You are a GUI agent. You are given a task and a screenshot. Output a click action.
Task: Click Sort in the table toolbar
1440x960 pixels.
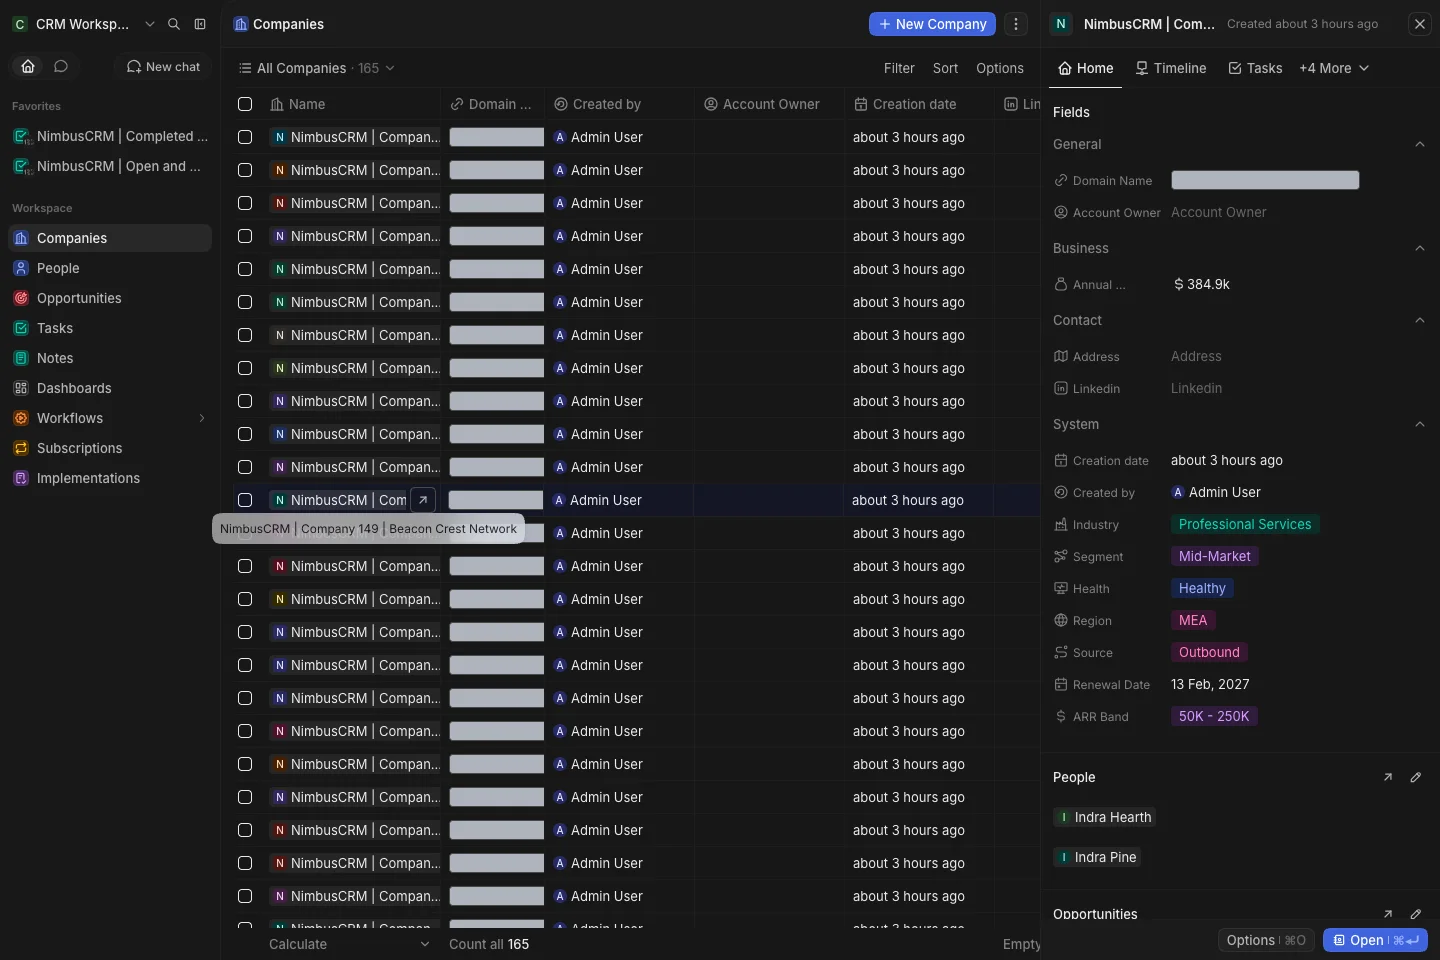pos(945,68)
